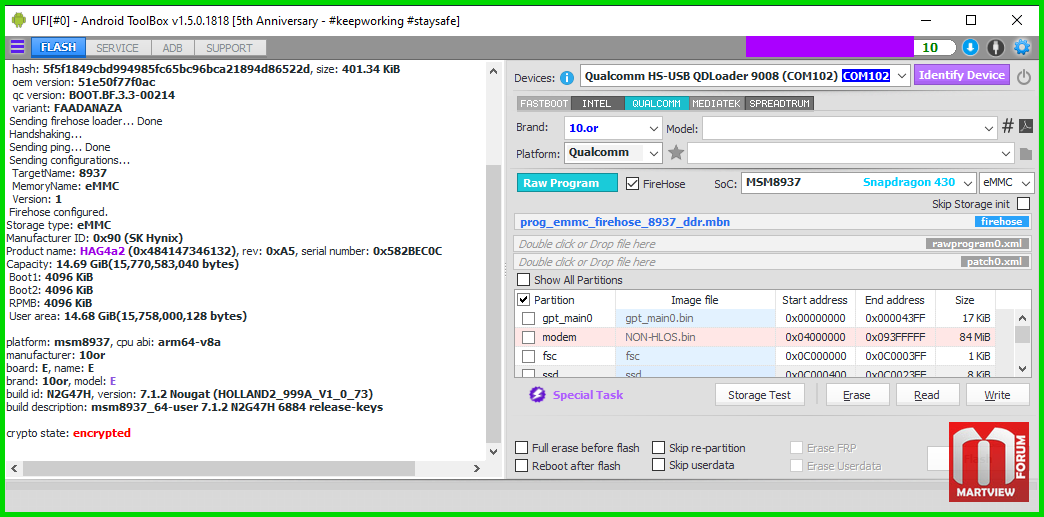Open the Devices COM port dropdown
This screenshot has height=517, width=1044.
[902, 76]
